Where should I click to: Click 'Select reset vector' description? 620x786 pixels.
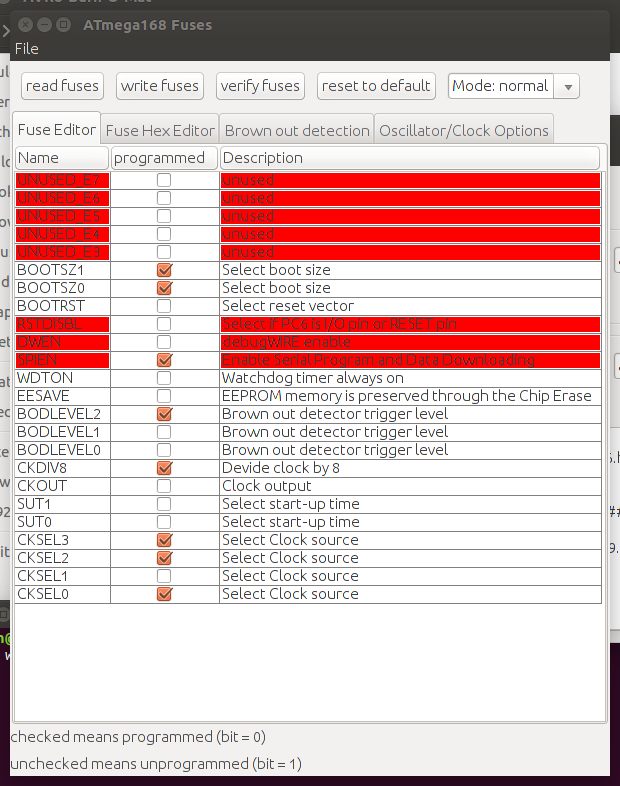288,306
